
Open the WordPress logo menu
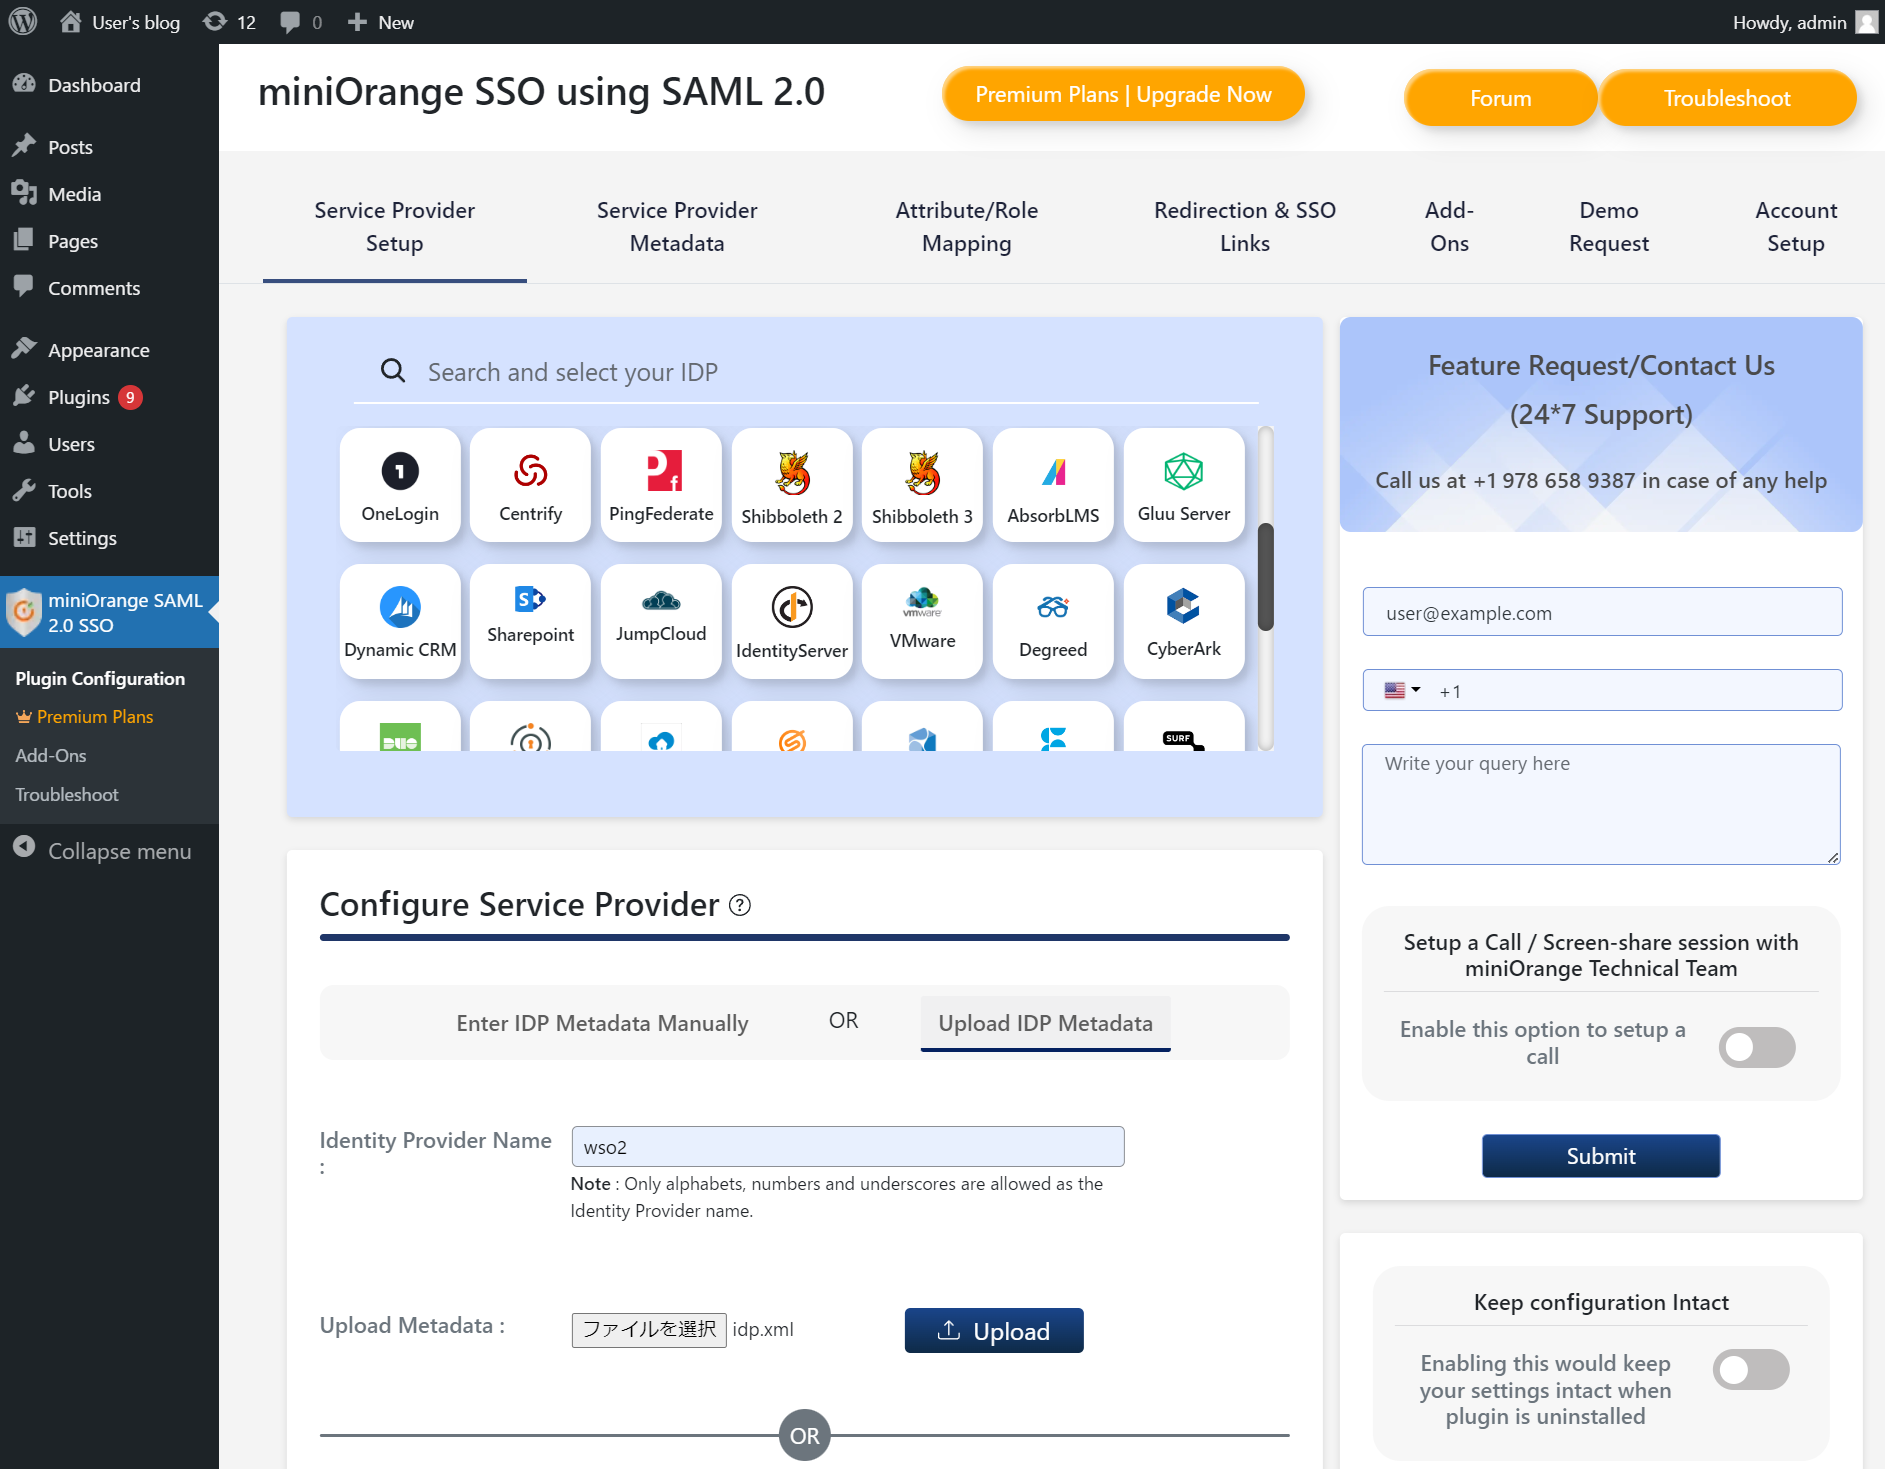[22, 21]
